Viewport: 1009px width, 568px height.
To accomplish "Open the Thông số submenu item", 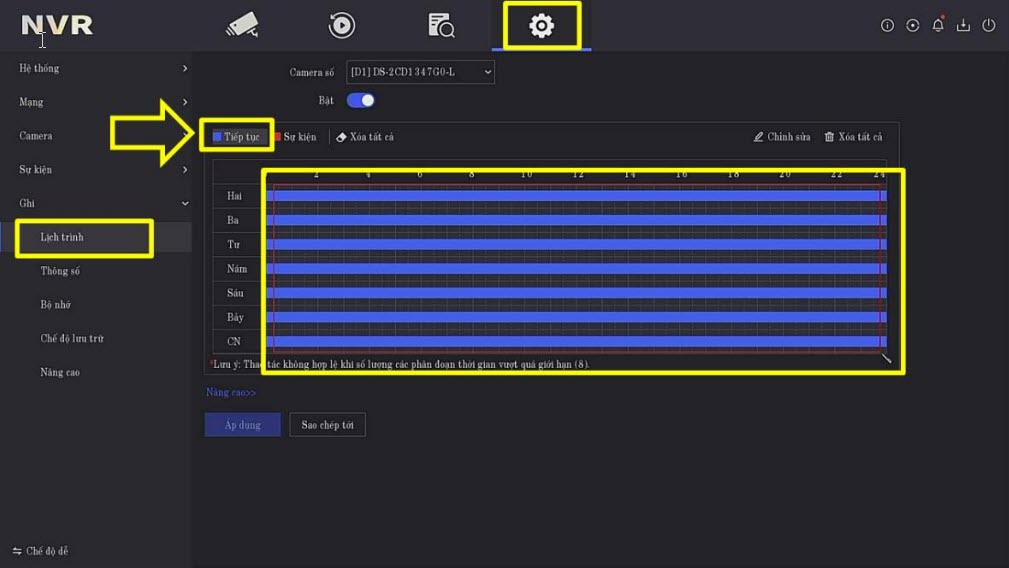I will [x=60, y=271].
